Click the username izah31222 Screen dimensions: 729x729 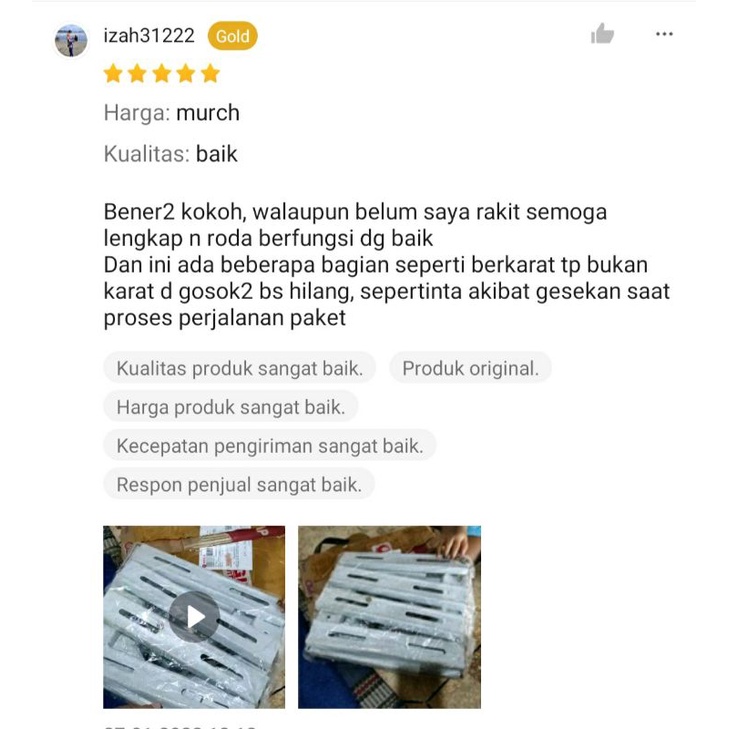149,36
